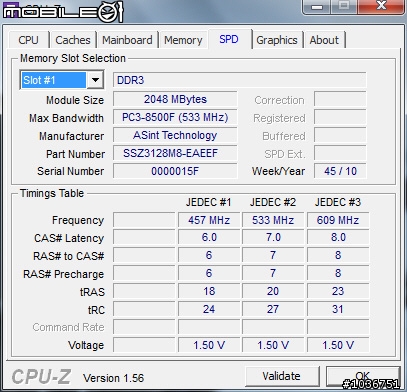Click the 2048 MBytes module size value

click(x=175, y=99)
